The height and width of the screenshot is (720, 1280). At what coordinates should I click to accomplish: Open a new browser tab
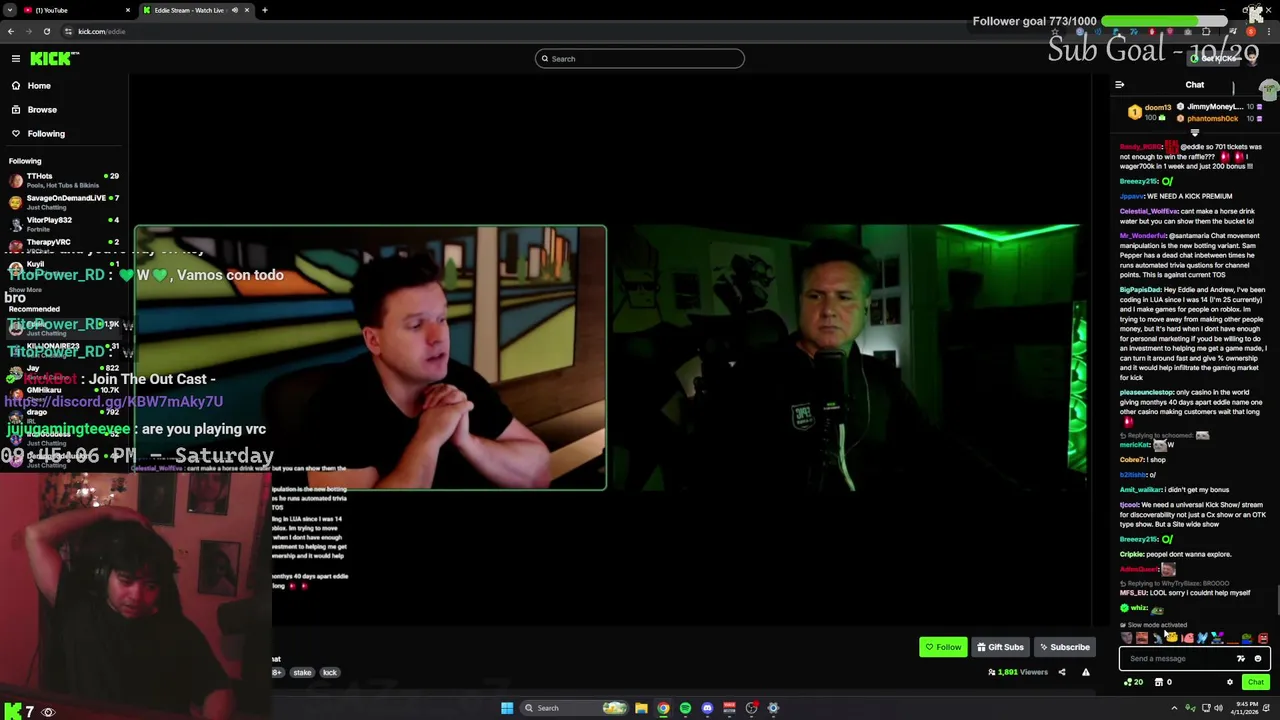(265, 10)
